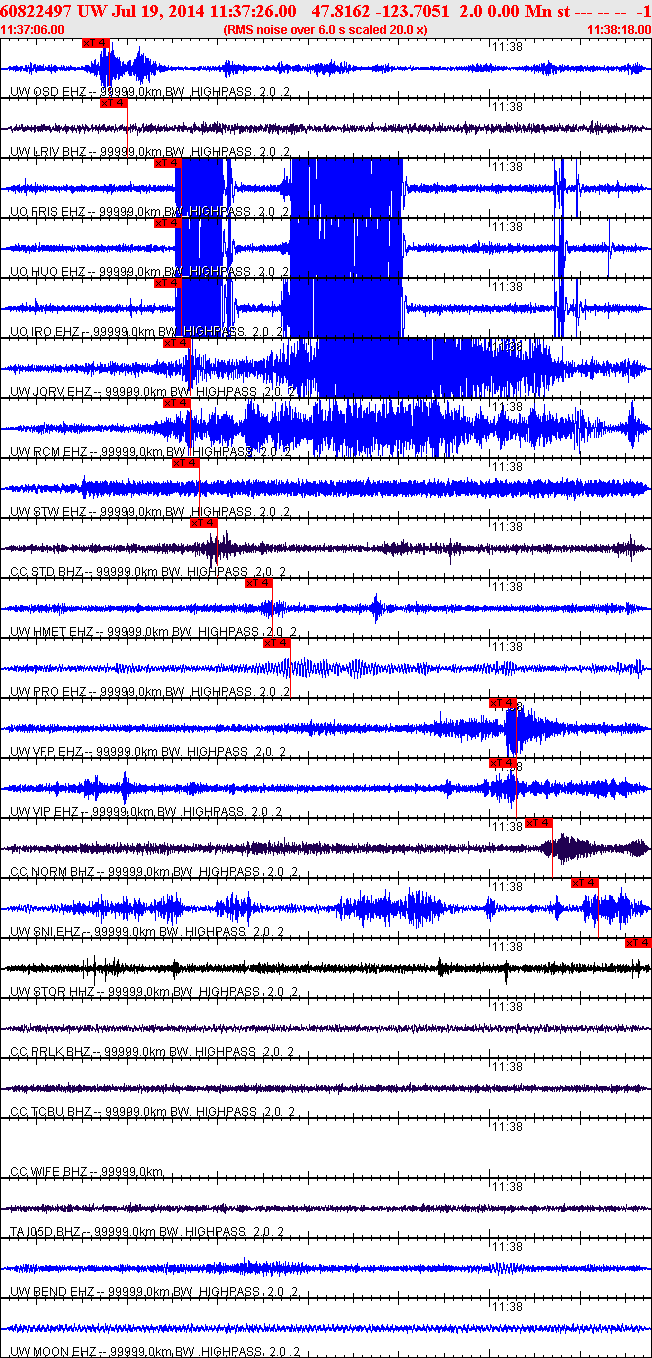Screen dimensions: 652x1358
Task: Select the red pick flag on the HMET trace
Action: click(258, 583)
